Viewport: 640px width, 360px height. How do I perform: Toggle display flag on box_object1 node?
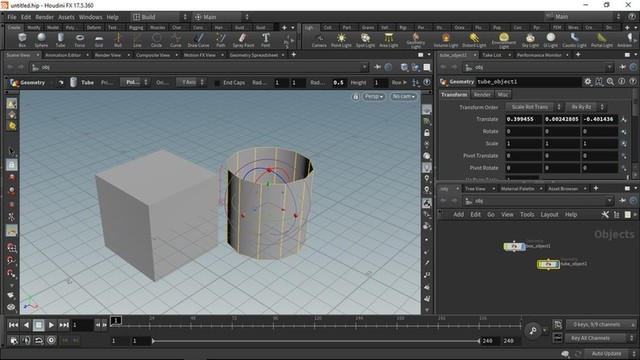click(x=522, y=247)
